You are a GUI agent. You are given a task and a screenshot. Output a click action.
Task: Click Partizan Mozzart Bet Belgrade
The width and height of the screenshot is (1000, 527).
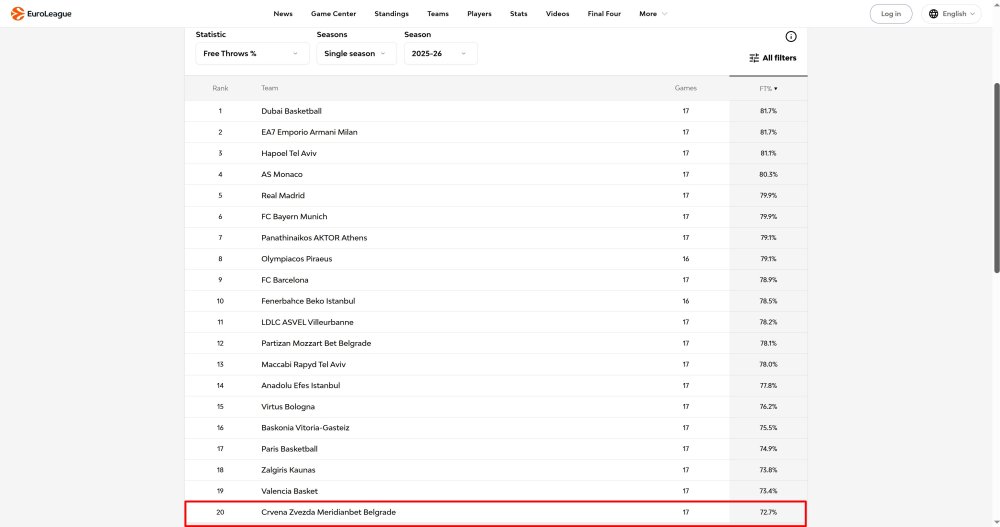(x=316, y=343)
